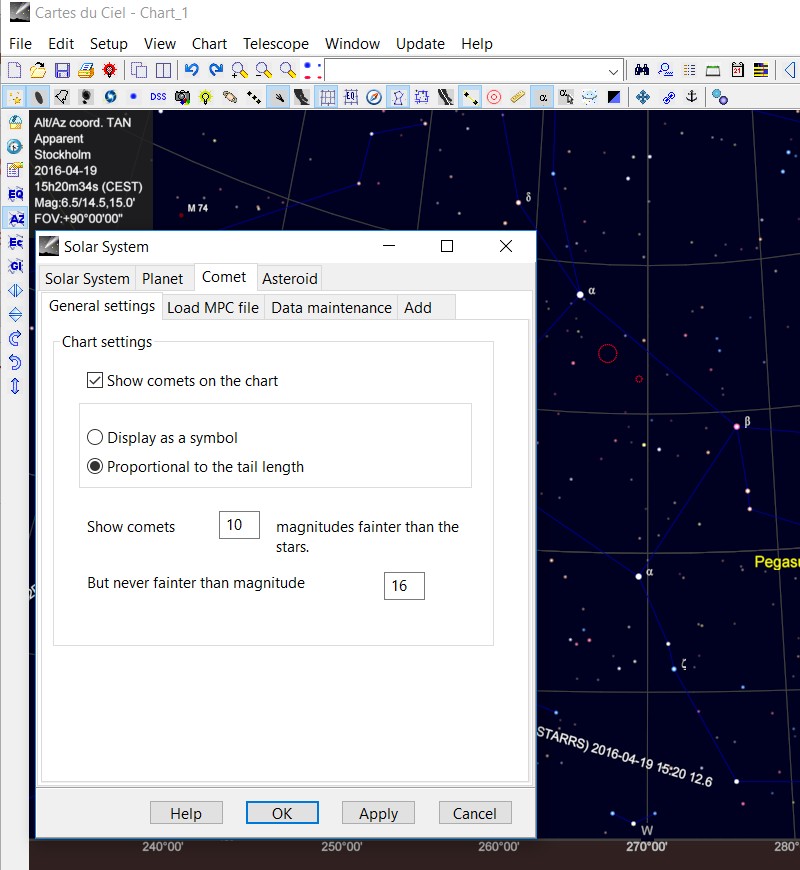Viewport: 800px width, 870px height.
Task: Click the DSS image toolbar button
Action: point(158,97)
